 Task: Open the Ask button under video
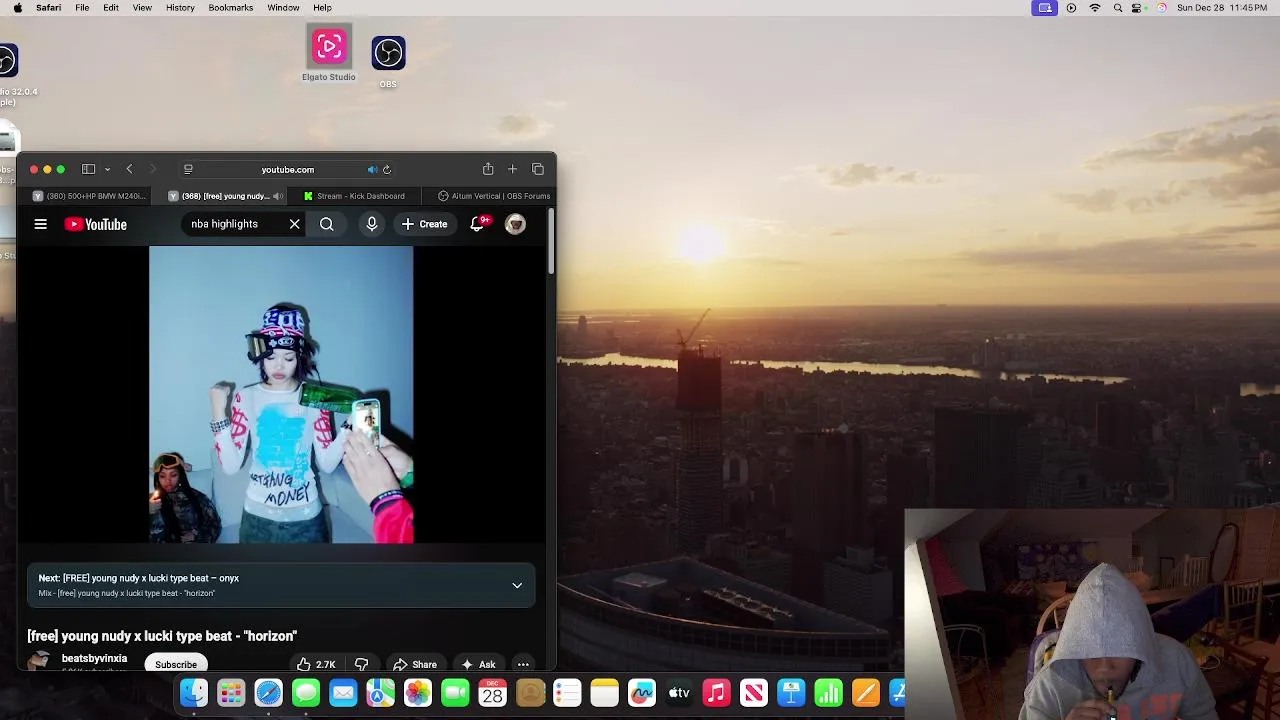click(478, 664)
